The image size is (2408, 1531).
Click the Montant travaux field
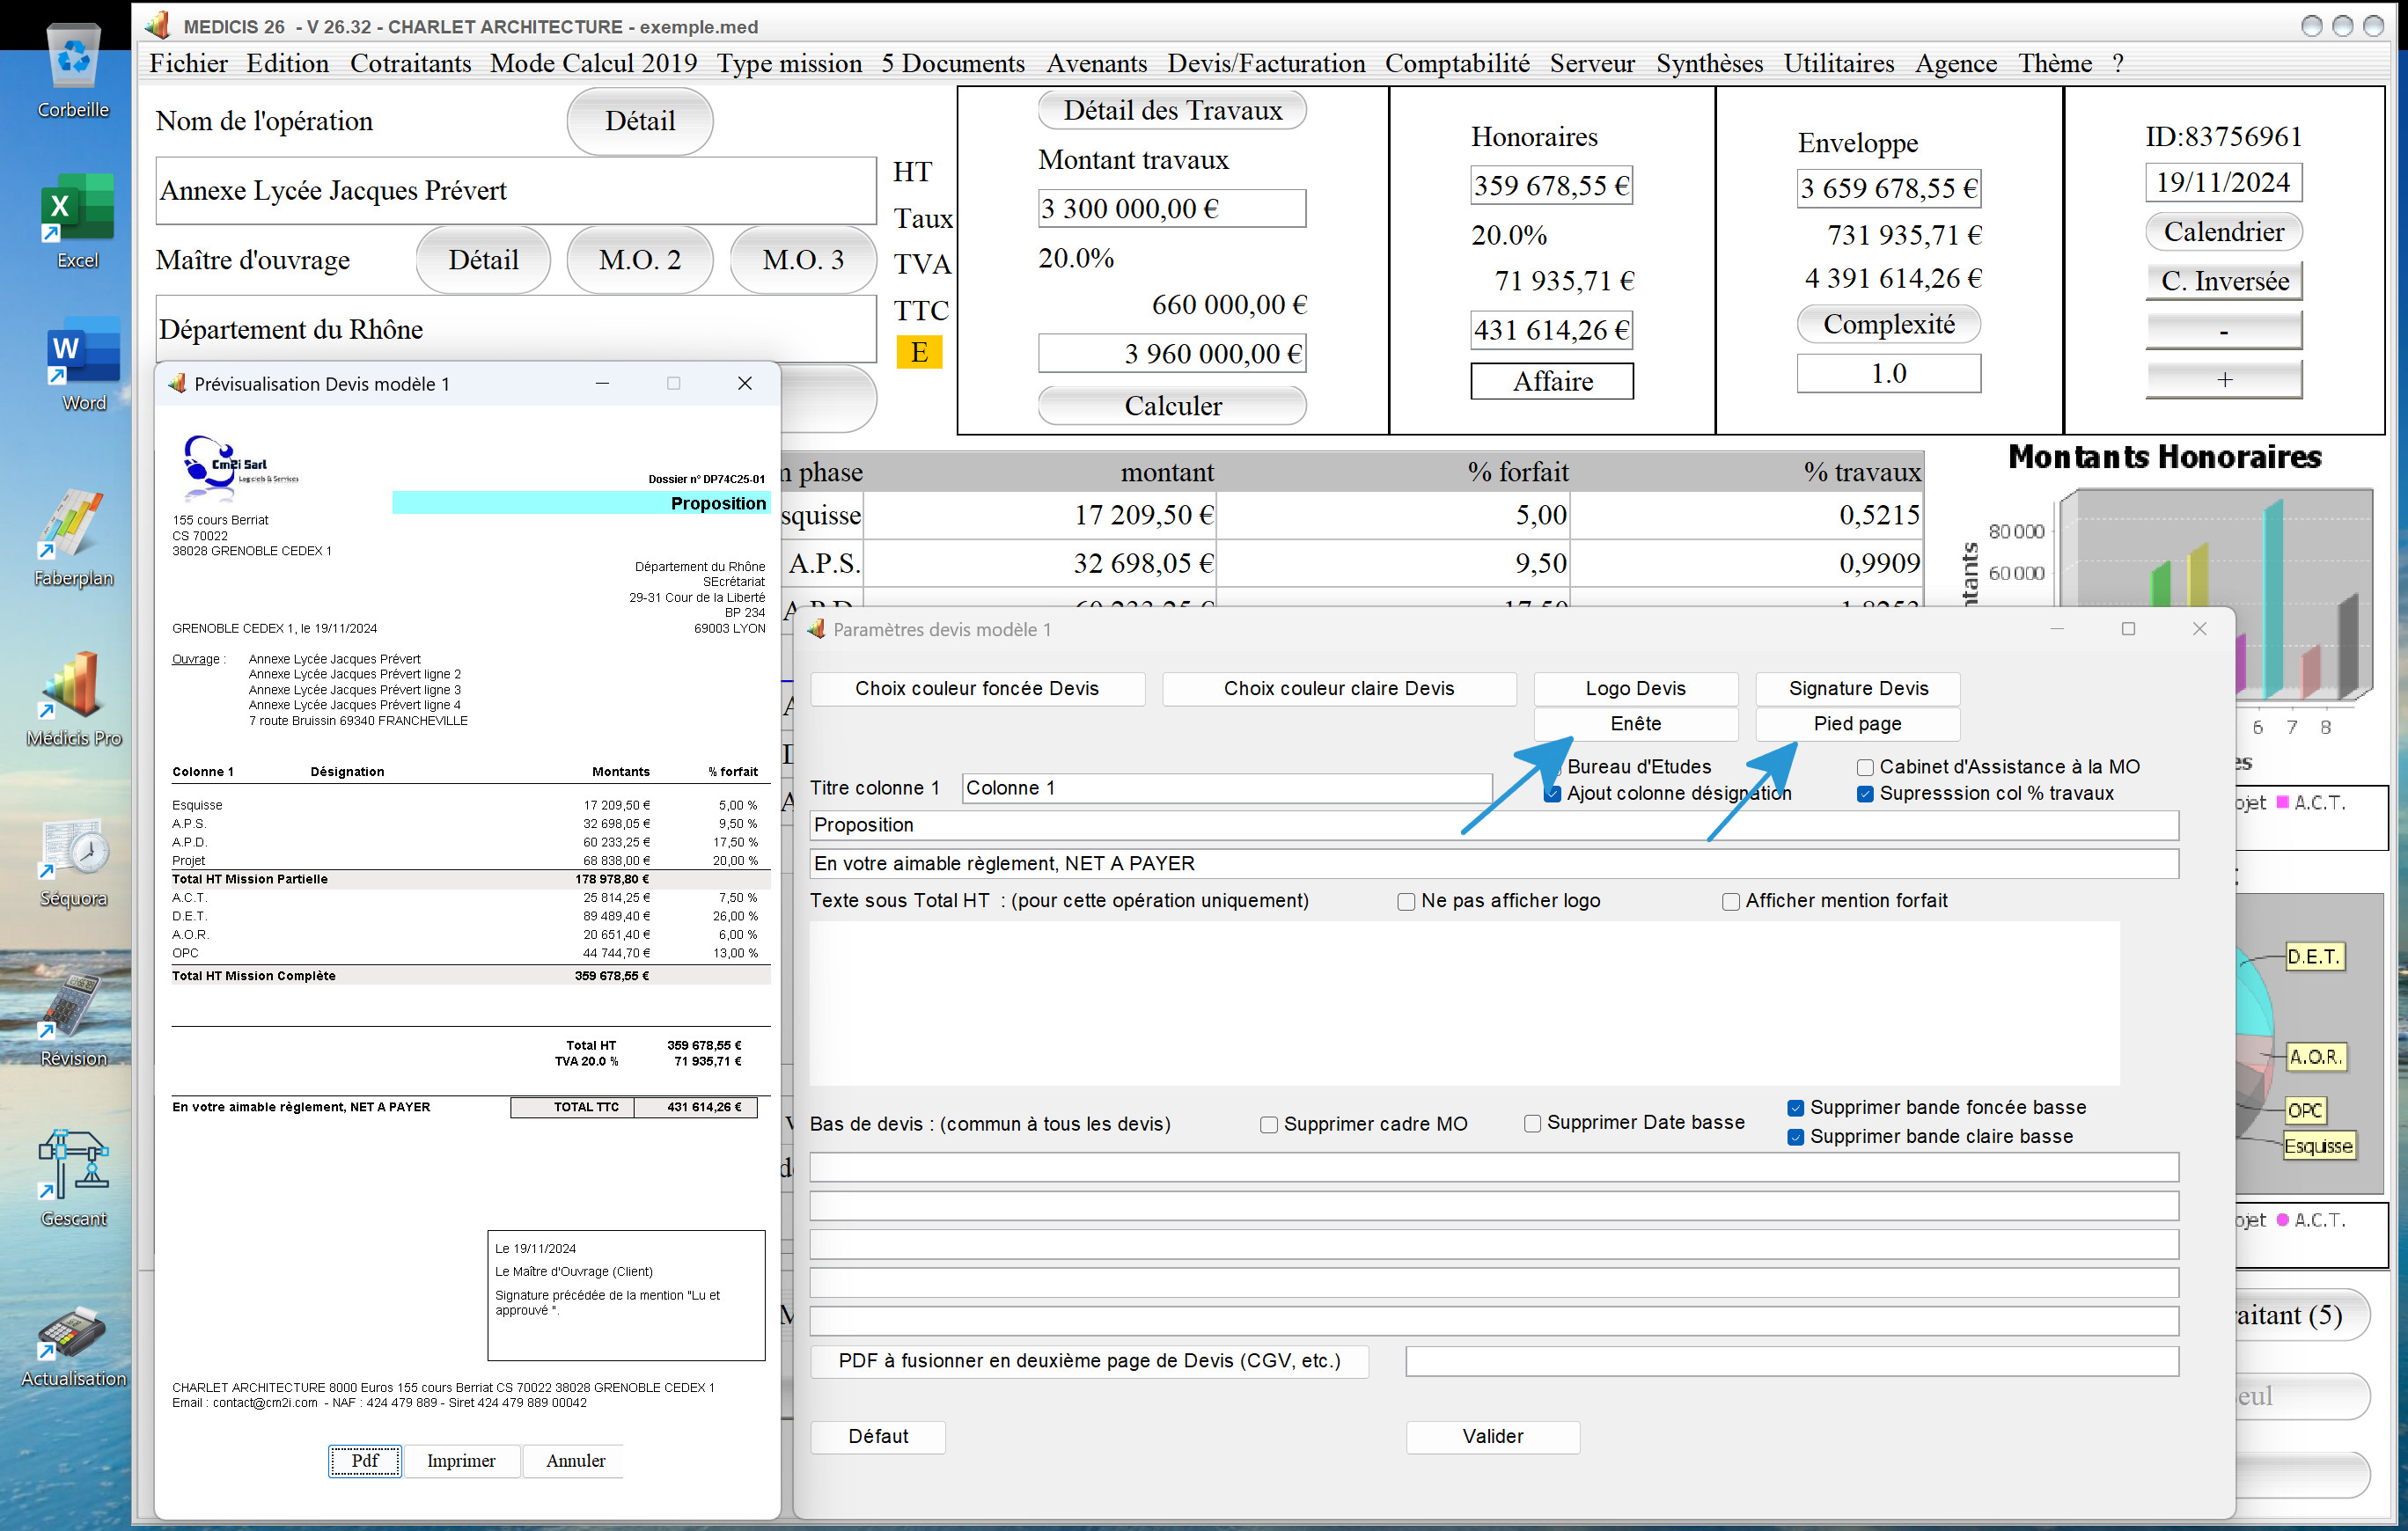coord(1172,209)
